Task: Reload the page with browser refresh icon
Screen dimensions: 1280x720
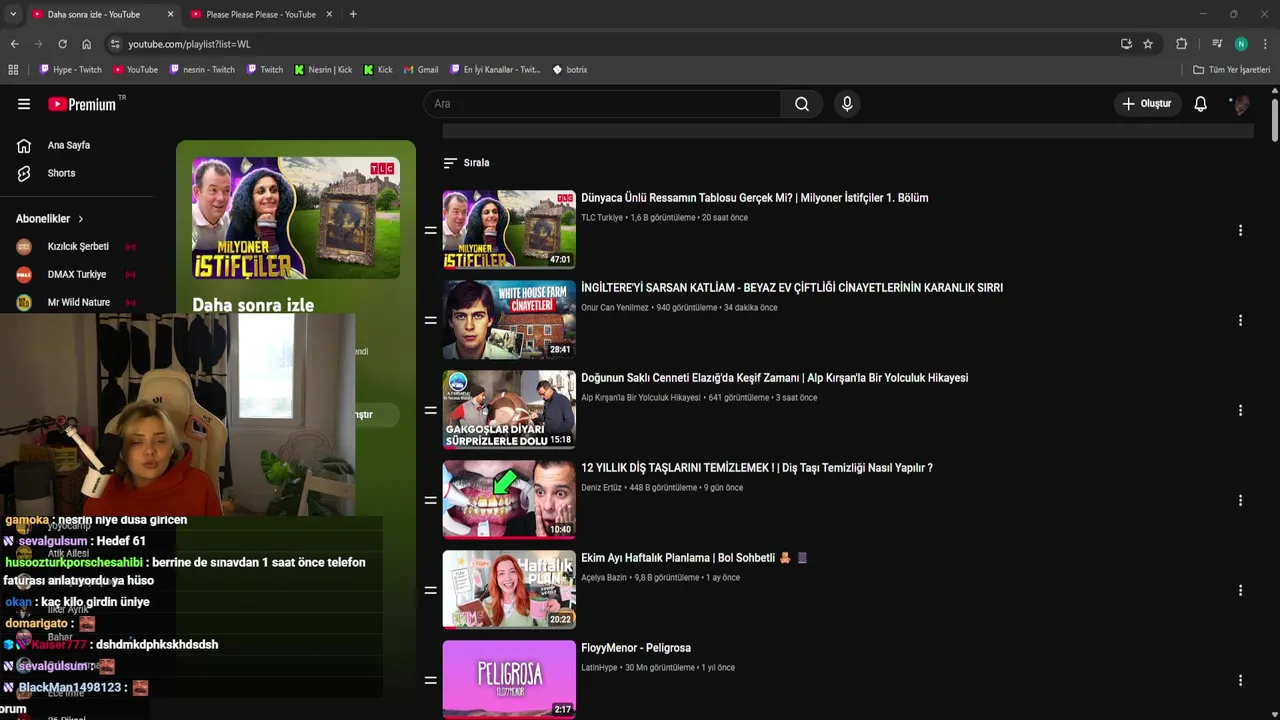Action: [x=62, y=44]
